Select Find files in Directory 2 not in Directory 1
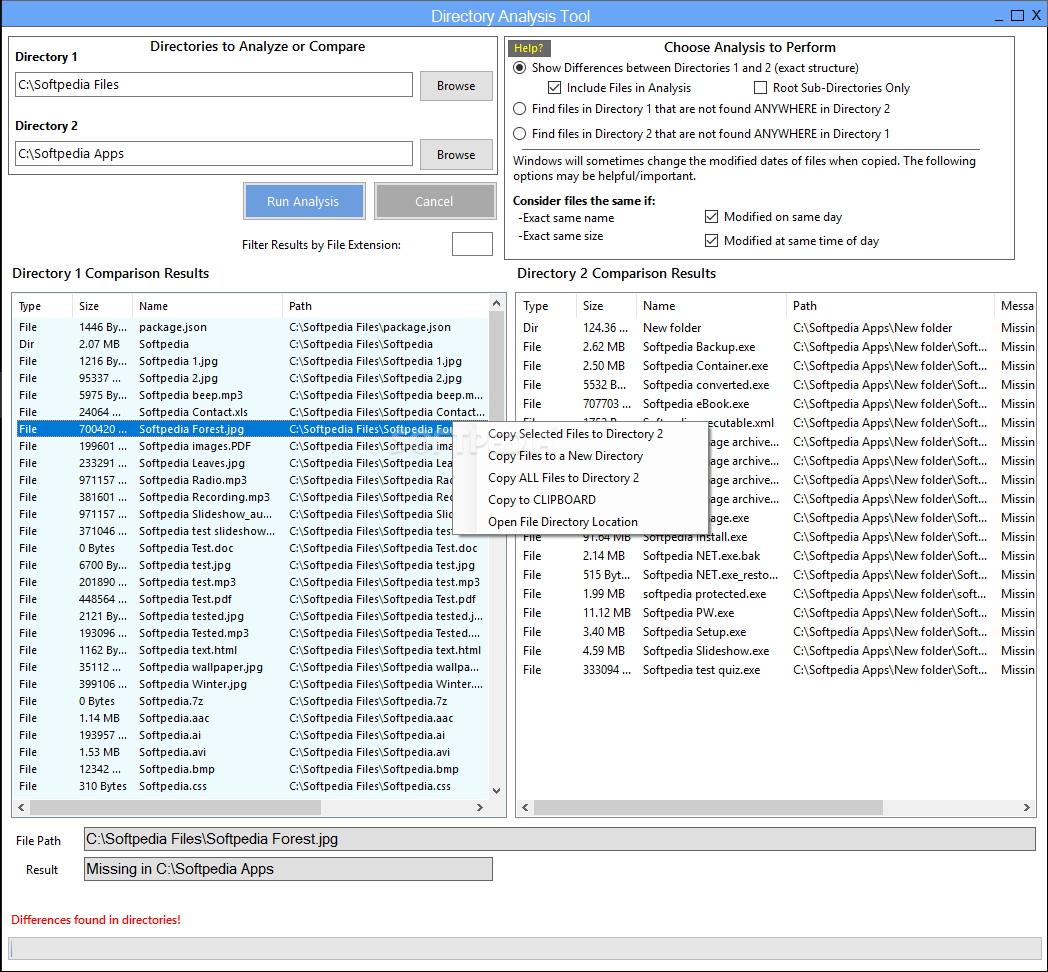This screenshot has height=972, width=1048. 519,134
